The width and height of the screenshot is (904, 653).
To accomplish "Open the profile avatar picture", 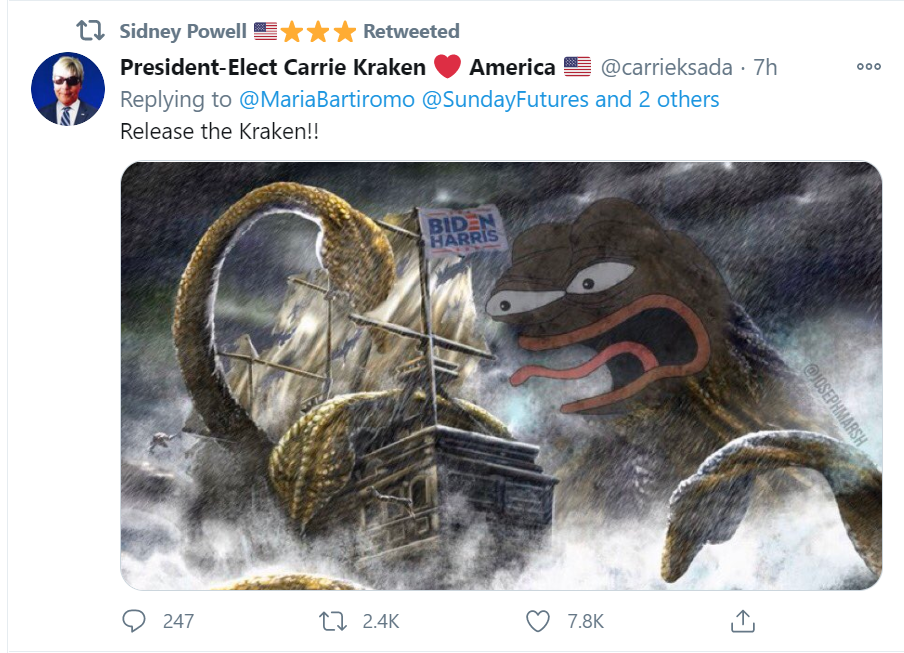I will (x=68, y=89).
